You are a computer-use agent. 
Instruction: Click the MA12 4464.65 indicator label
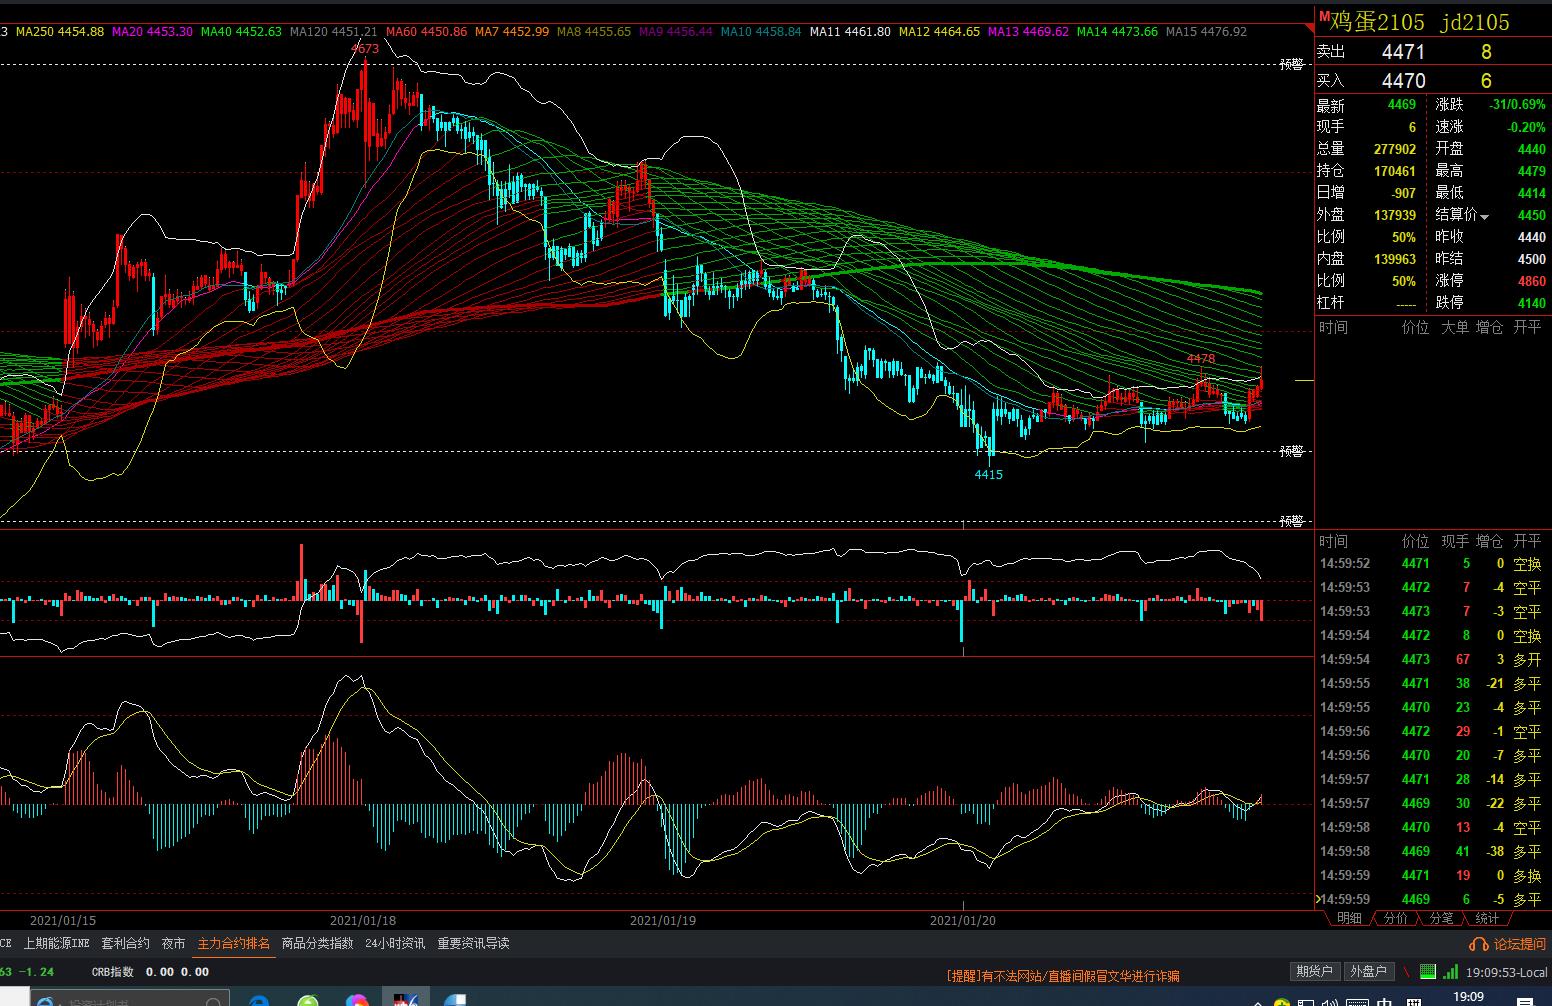click(x=939, y=32)
